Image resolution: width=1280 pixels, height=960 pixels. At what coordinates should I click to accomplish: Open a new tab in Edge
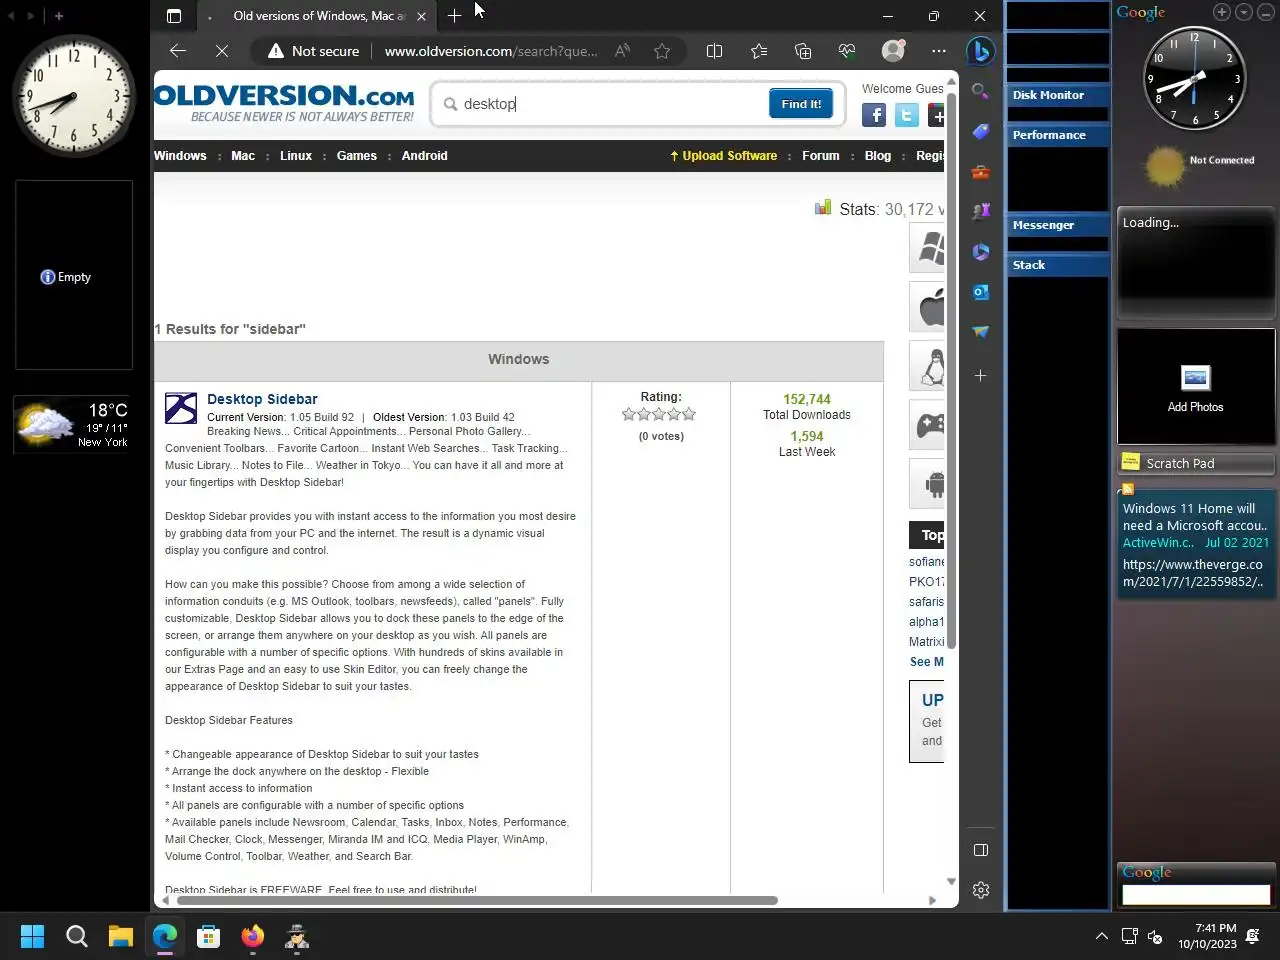(454, 16)
